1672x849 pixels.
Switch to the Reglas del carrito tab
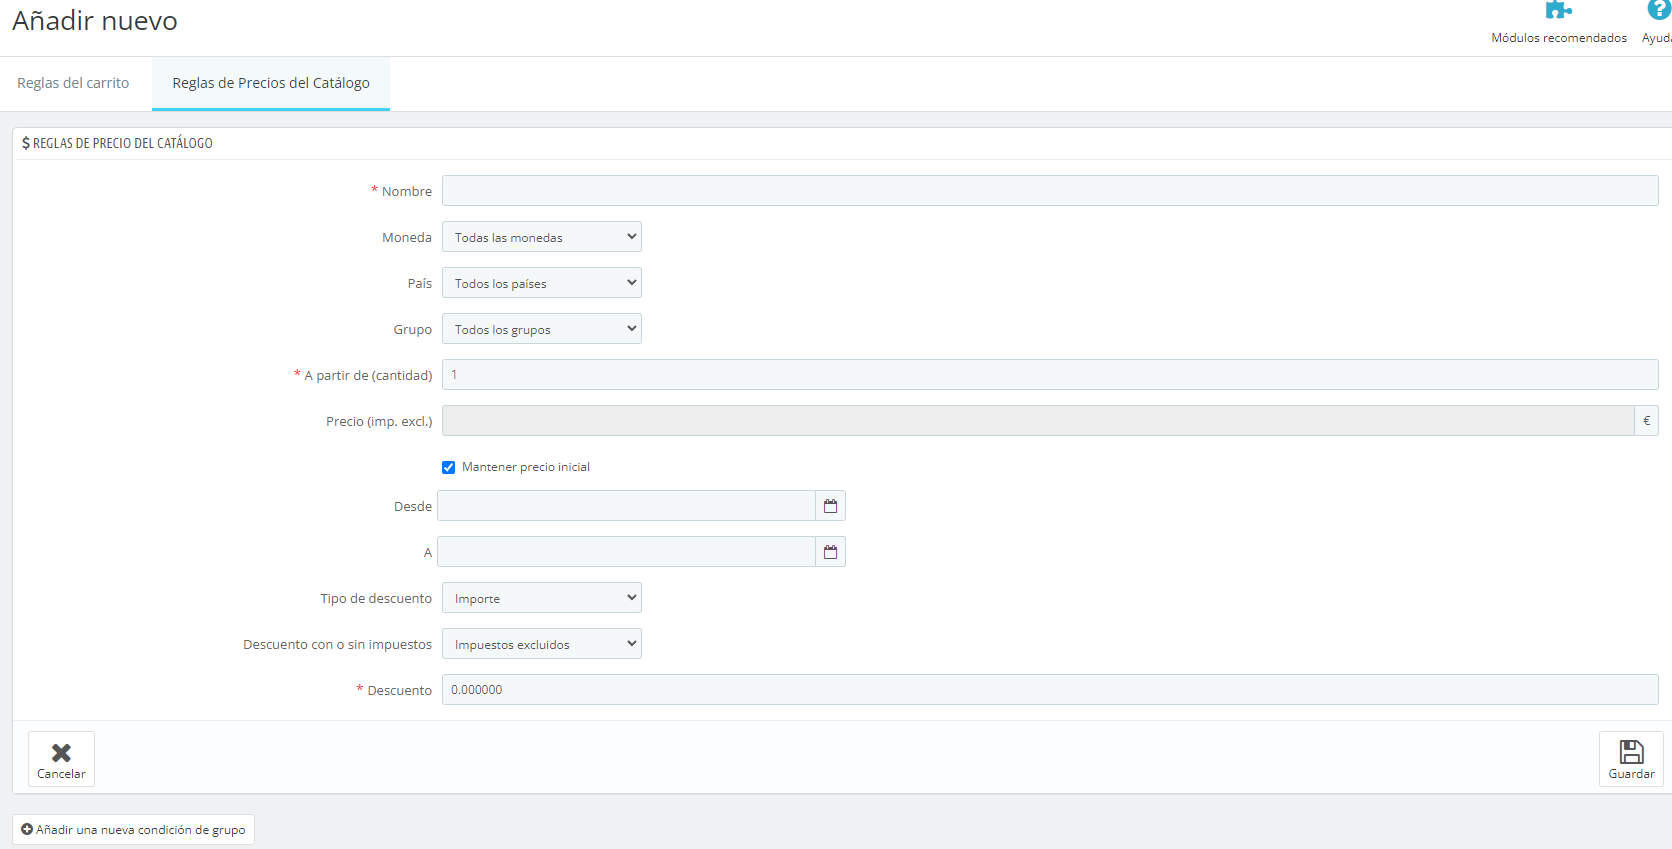(73, 83)
